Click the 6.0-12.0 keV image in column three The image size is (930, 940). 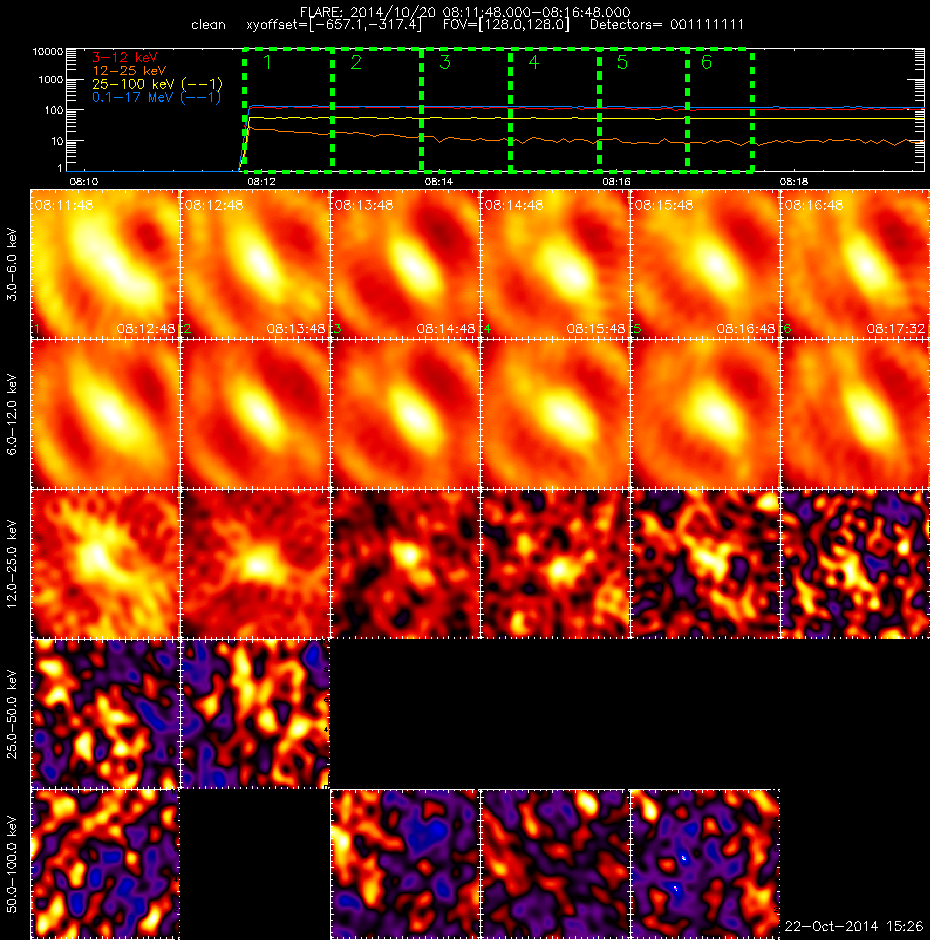coord(405,414)
